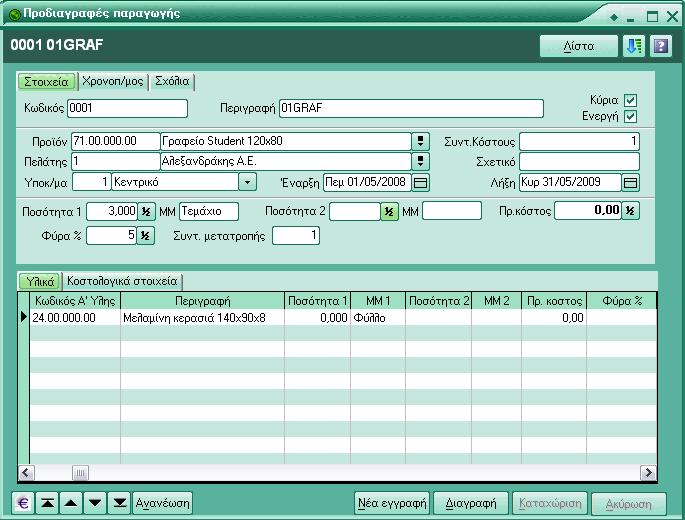Select row marker of material 24.00.000.00
The height and width of the screenshot is (520, 685).
pyautogui.click(x=24, y=317)
